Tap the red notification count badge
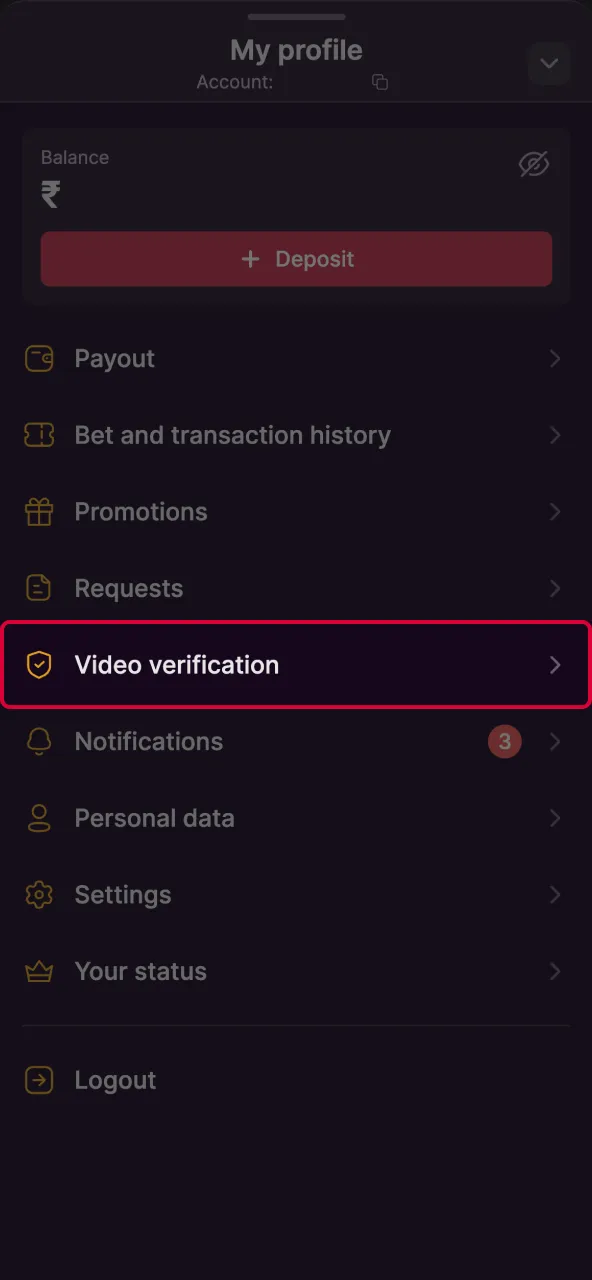 coord(504,741)
